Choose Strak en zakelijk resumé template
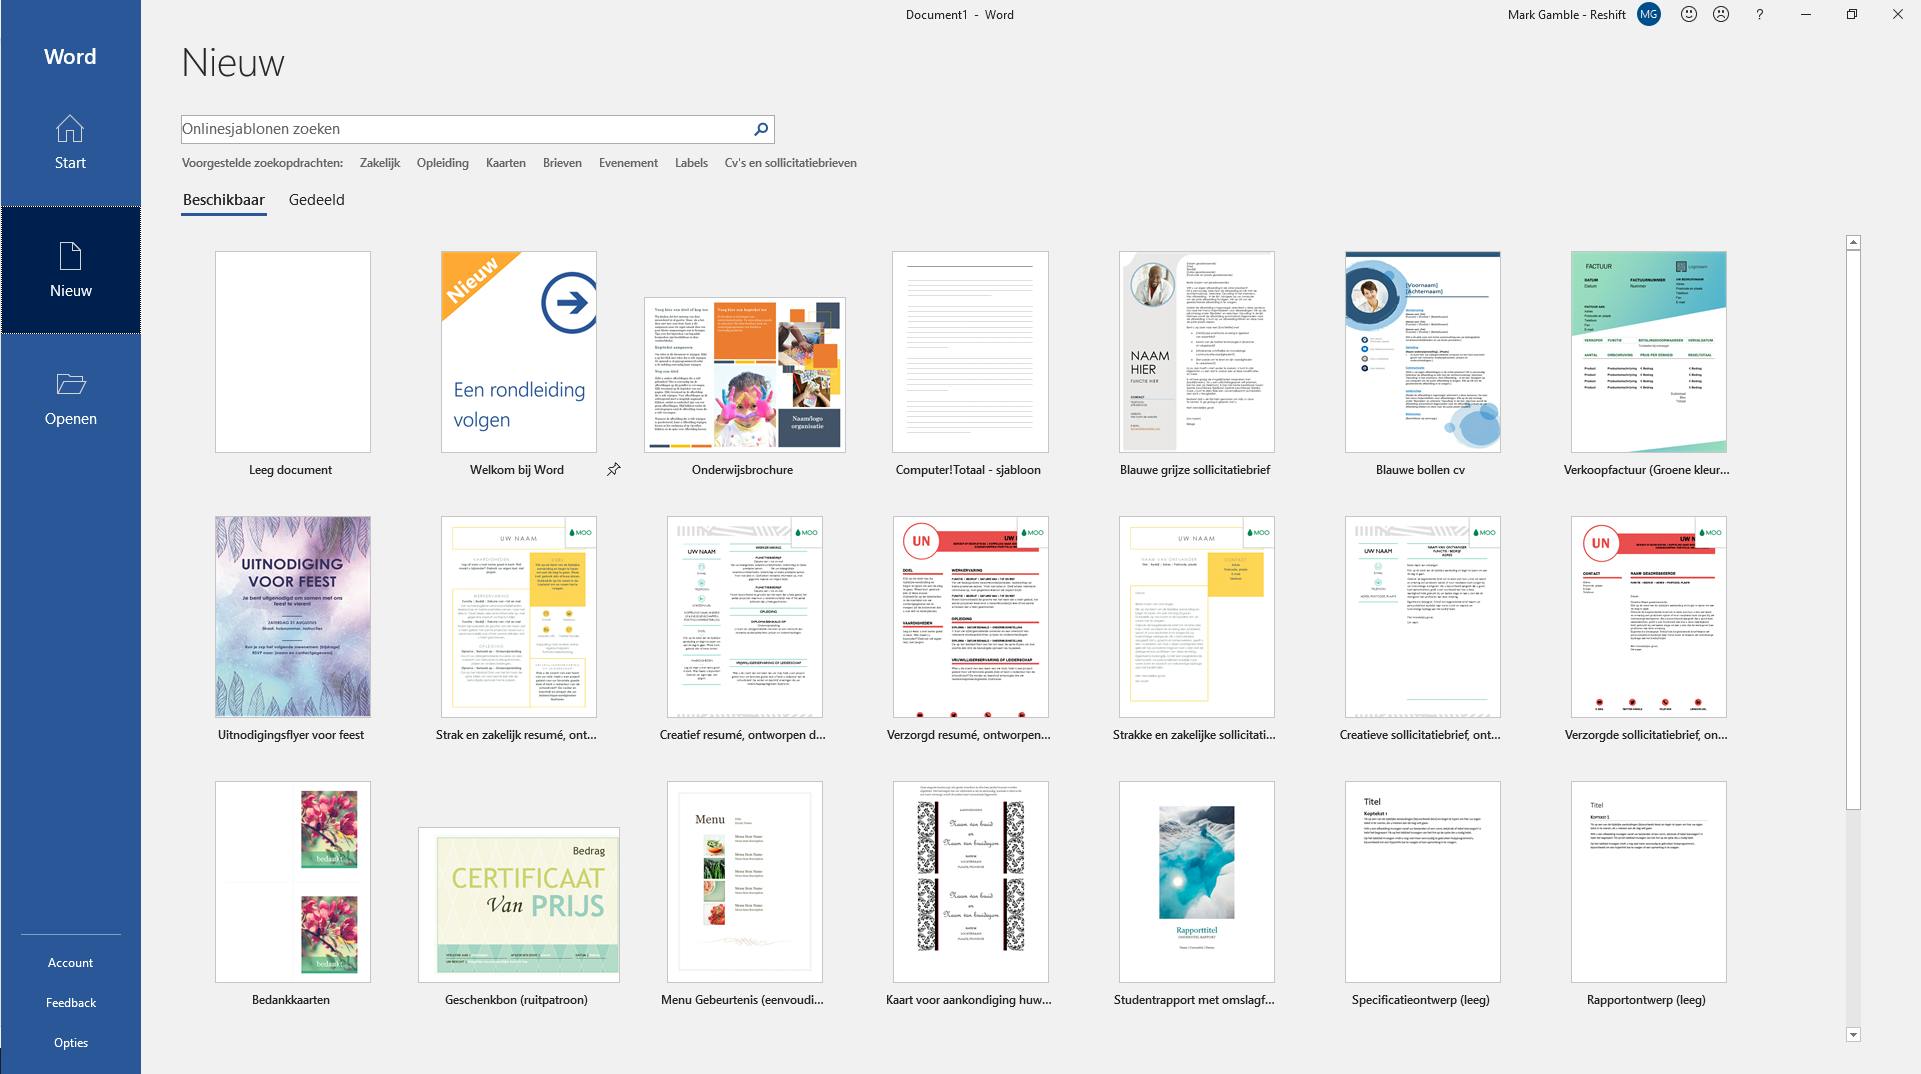 pos(518,617)
